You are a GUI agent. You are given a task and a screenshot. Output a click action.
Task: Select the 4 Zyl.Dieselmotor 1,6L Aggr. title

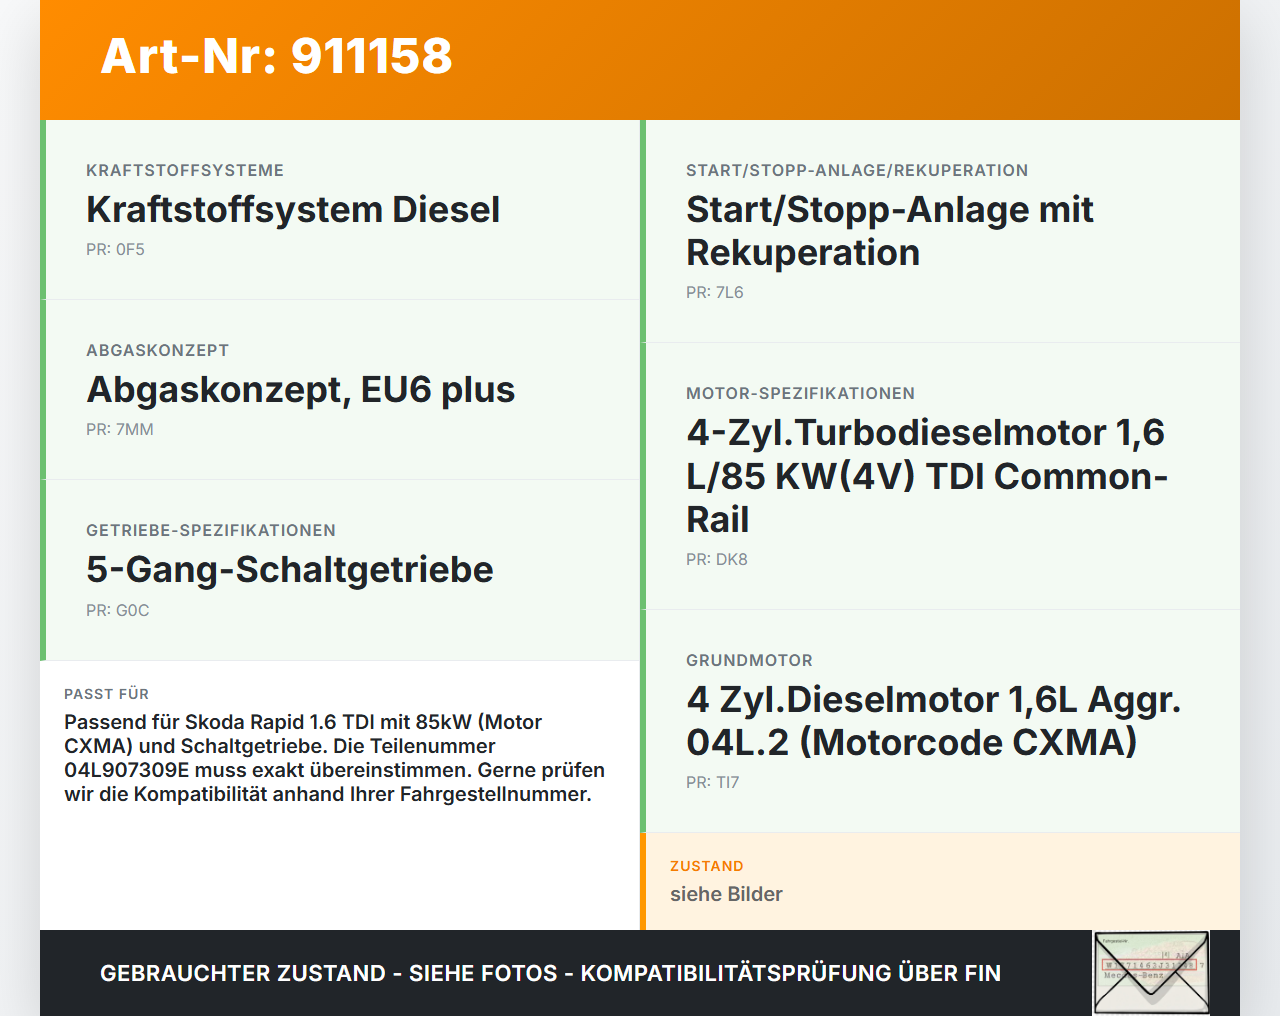tap(933, 721)
